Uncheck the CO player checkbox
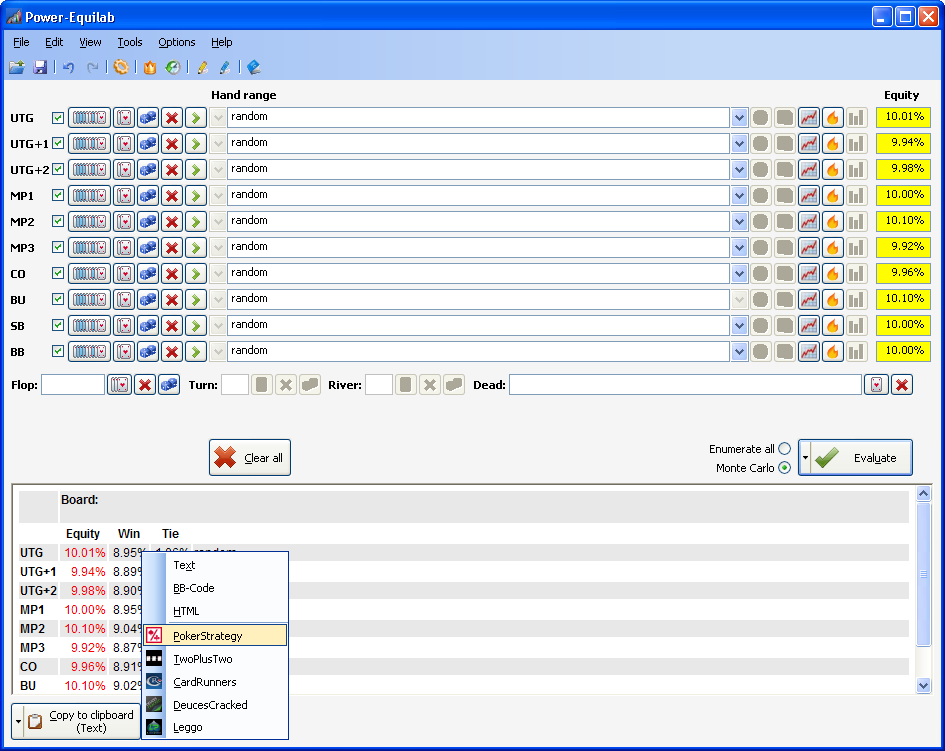The image size is (945, 751). click(58, 273)
